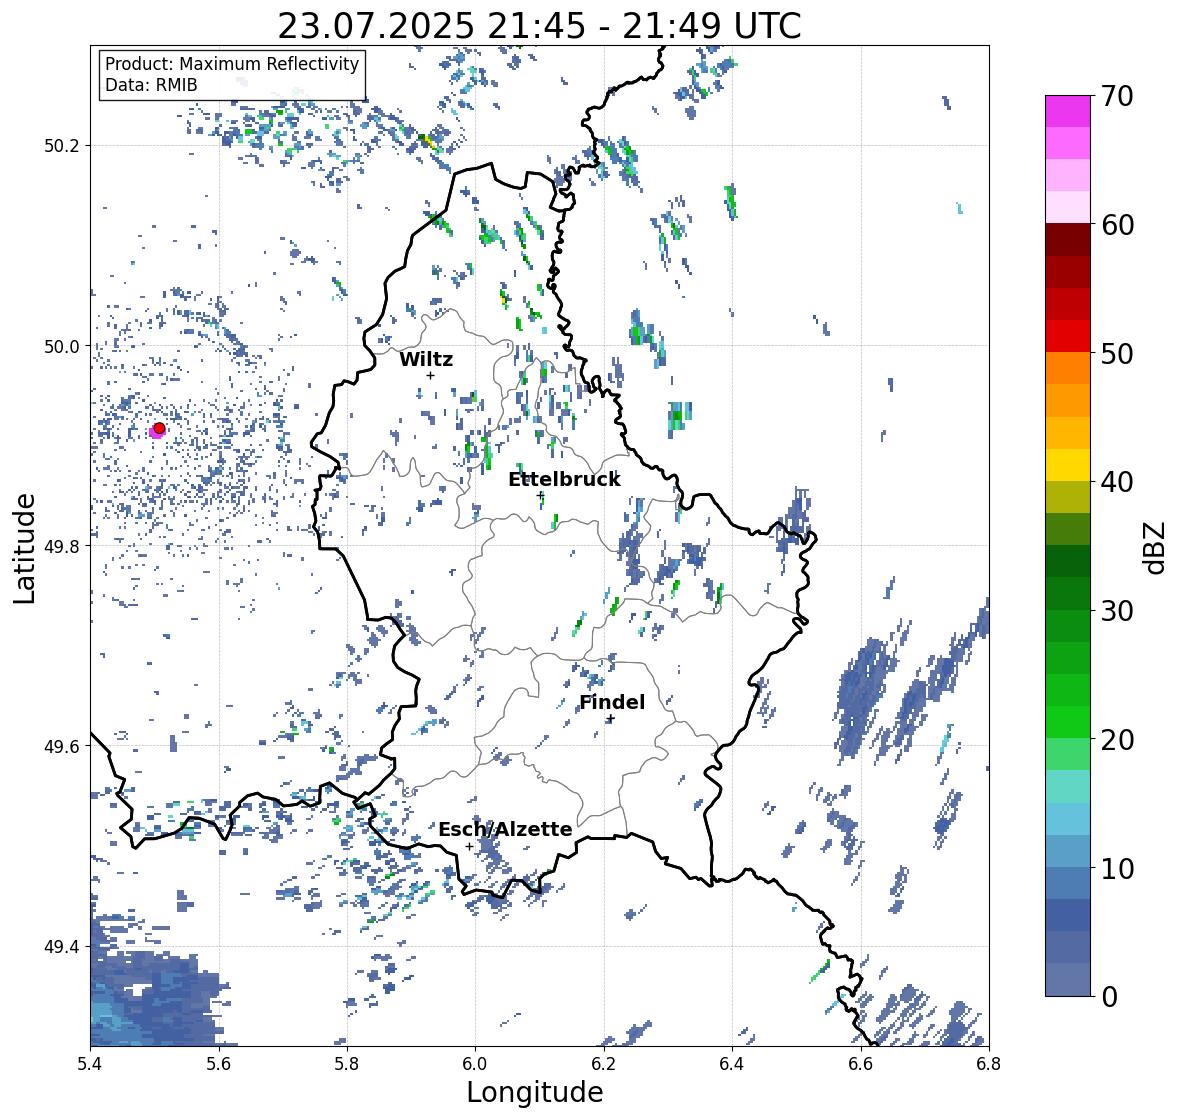
Task: Click the 6.0 longitude tick label
Action: point(475,1064)
